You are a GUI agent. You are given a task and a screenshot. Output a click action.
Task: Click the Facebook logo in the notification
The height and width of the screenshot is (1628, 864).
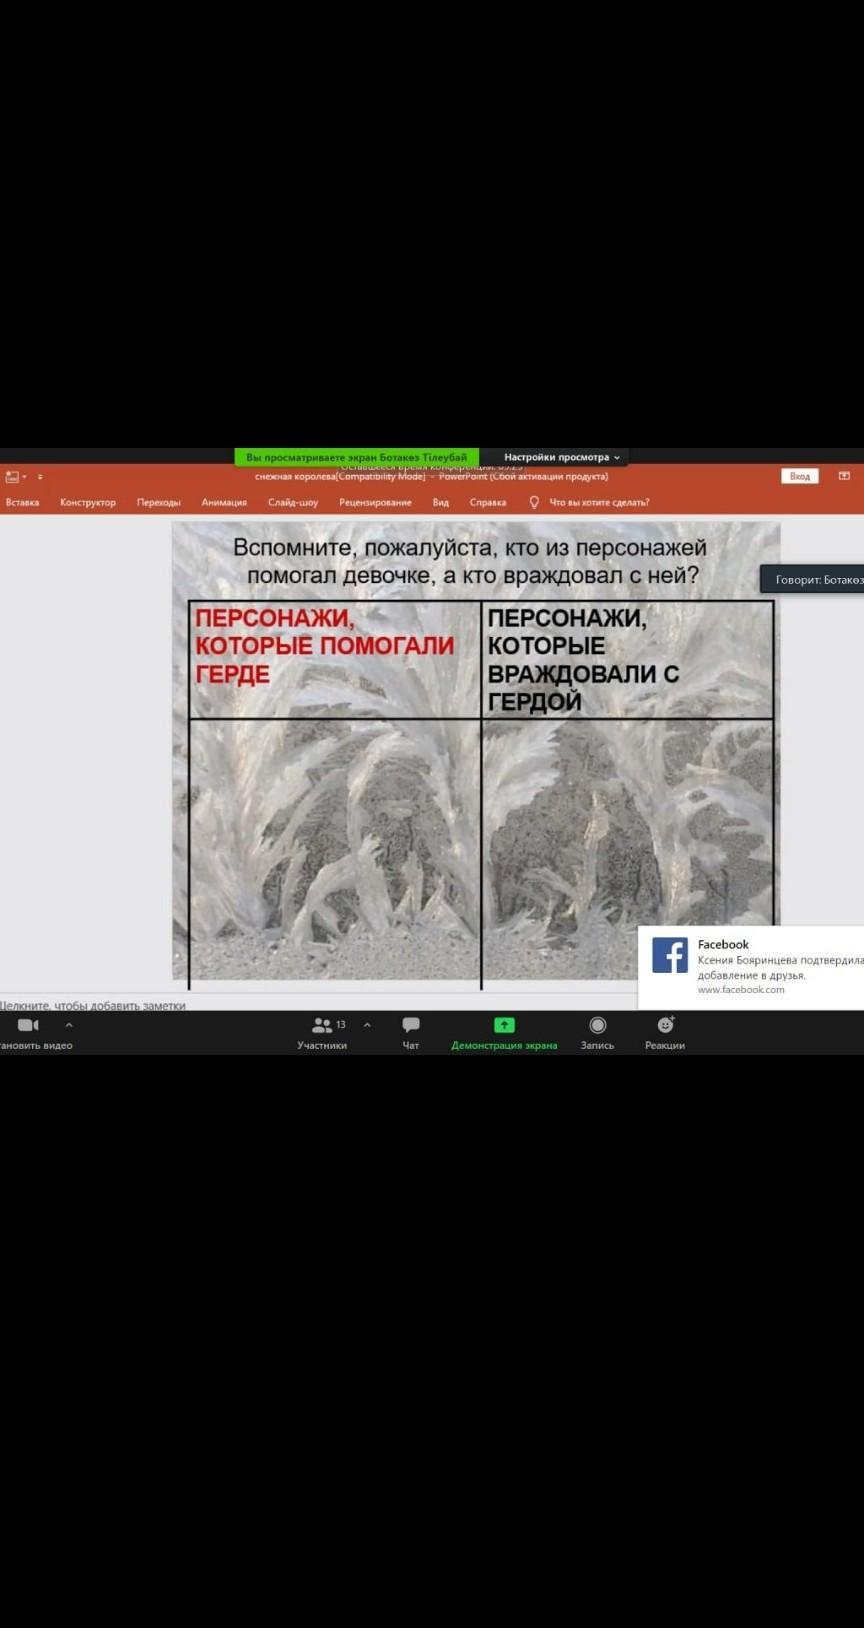670,955
